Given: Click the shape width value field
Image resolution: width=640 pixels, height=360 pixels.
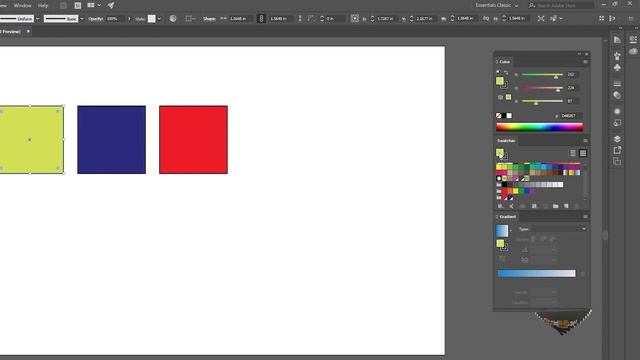Looking at the screenshot, I should click(240, 19).
